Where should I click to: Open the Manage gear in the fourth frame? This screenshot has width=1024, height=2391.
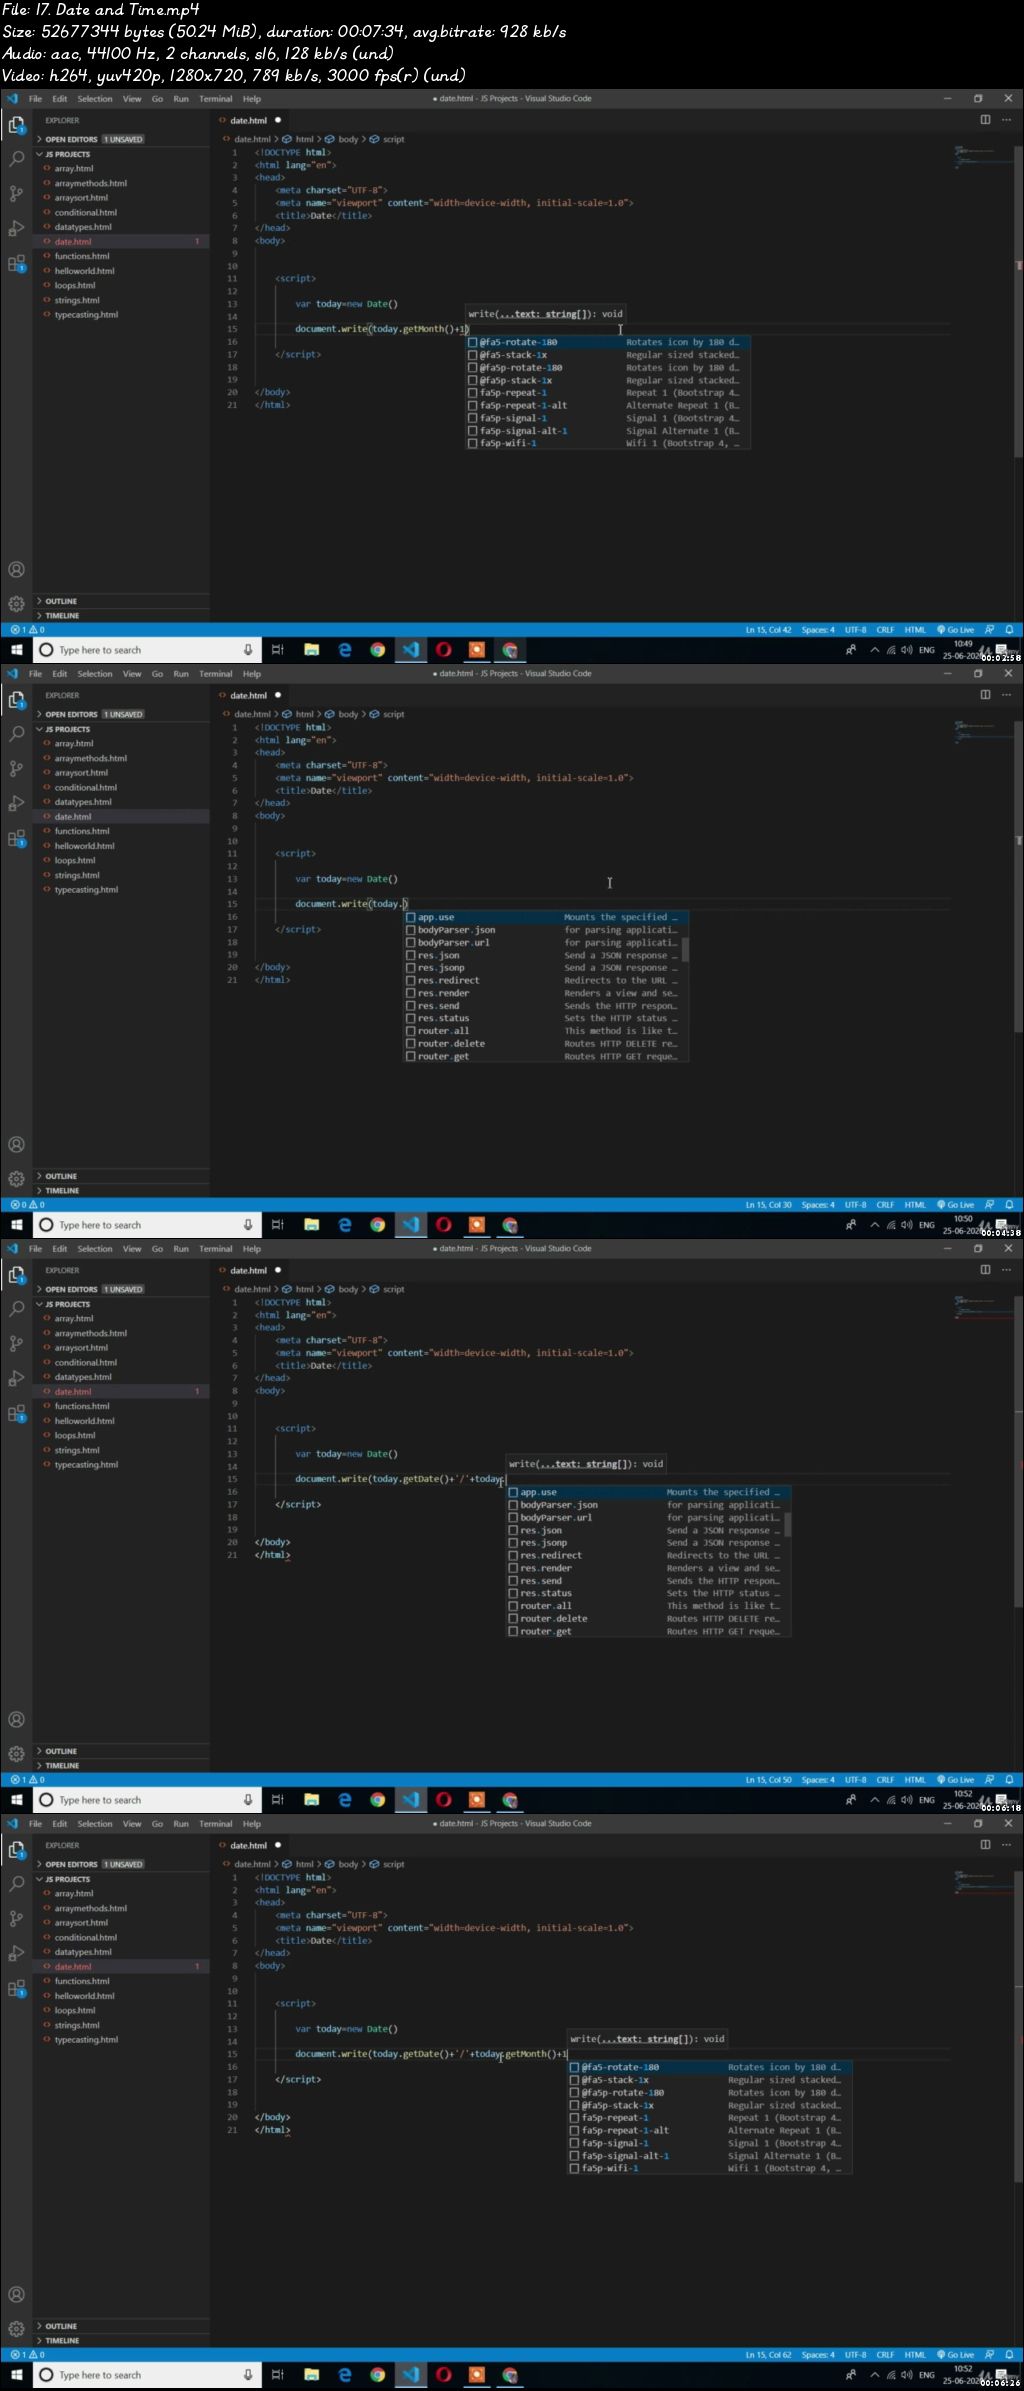pos(16,2329)
